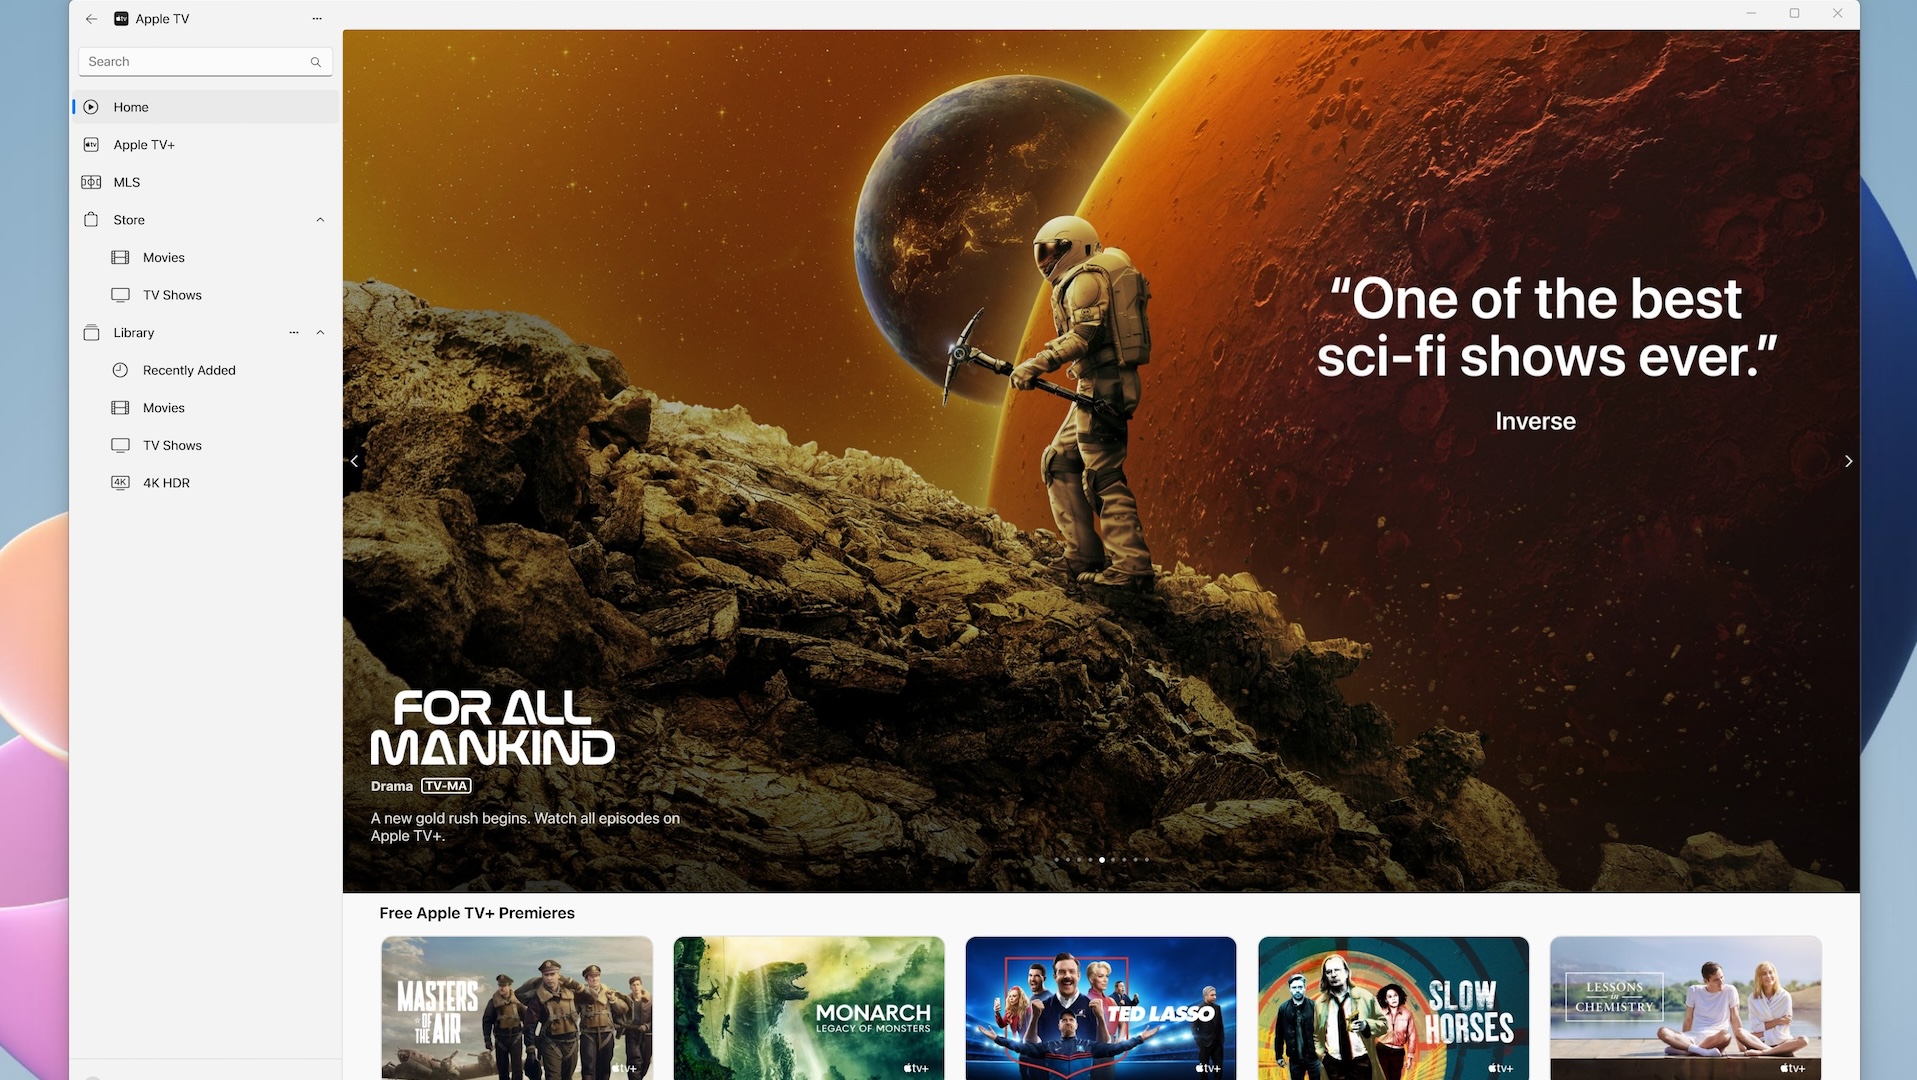Screen dimensions: 1917x1080
Task: Select Home in the sidebar
Action: [x=206, y=107]
